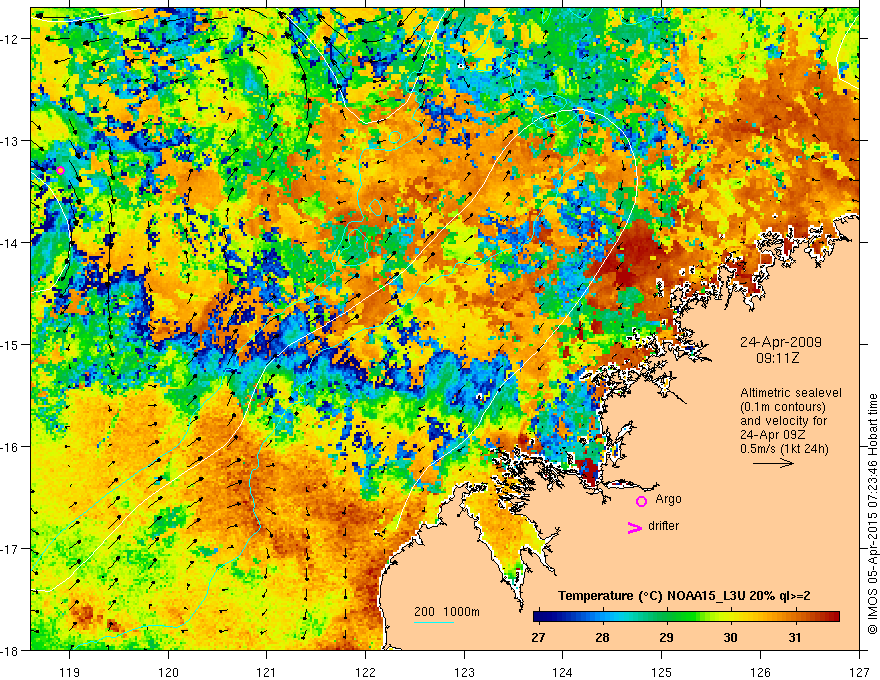This screenshot has height=680, width=880.
Task: Click the longitude axis label "121"
Action: pos(267,673)
